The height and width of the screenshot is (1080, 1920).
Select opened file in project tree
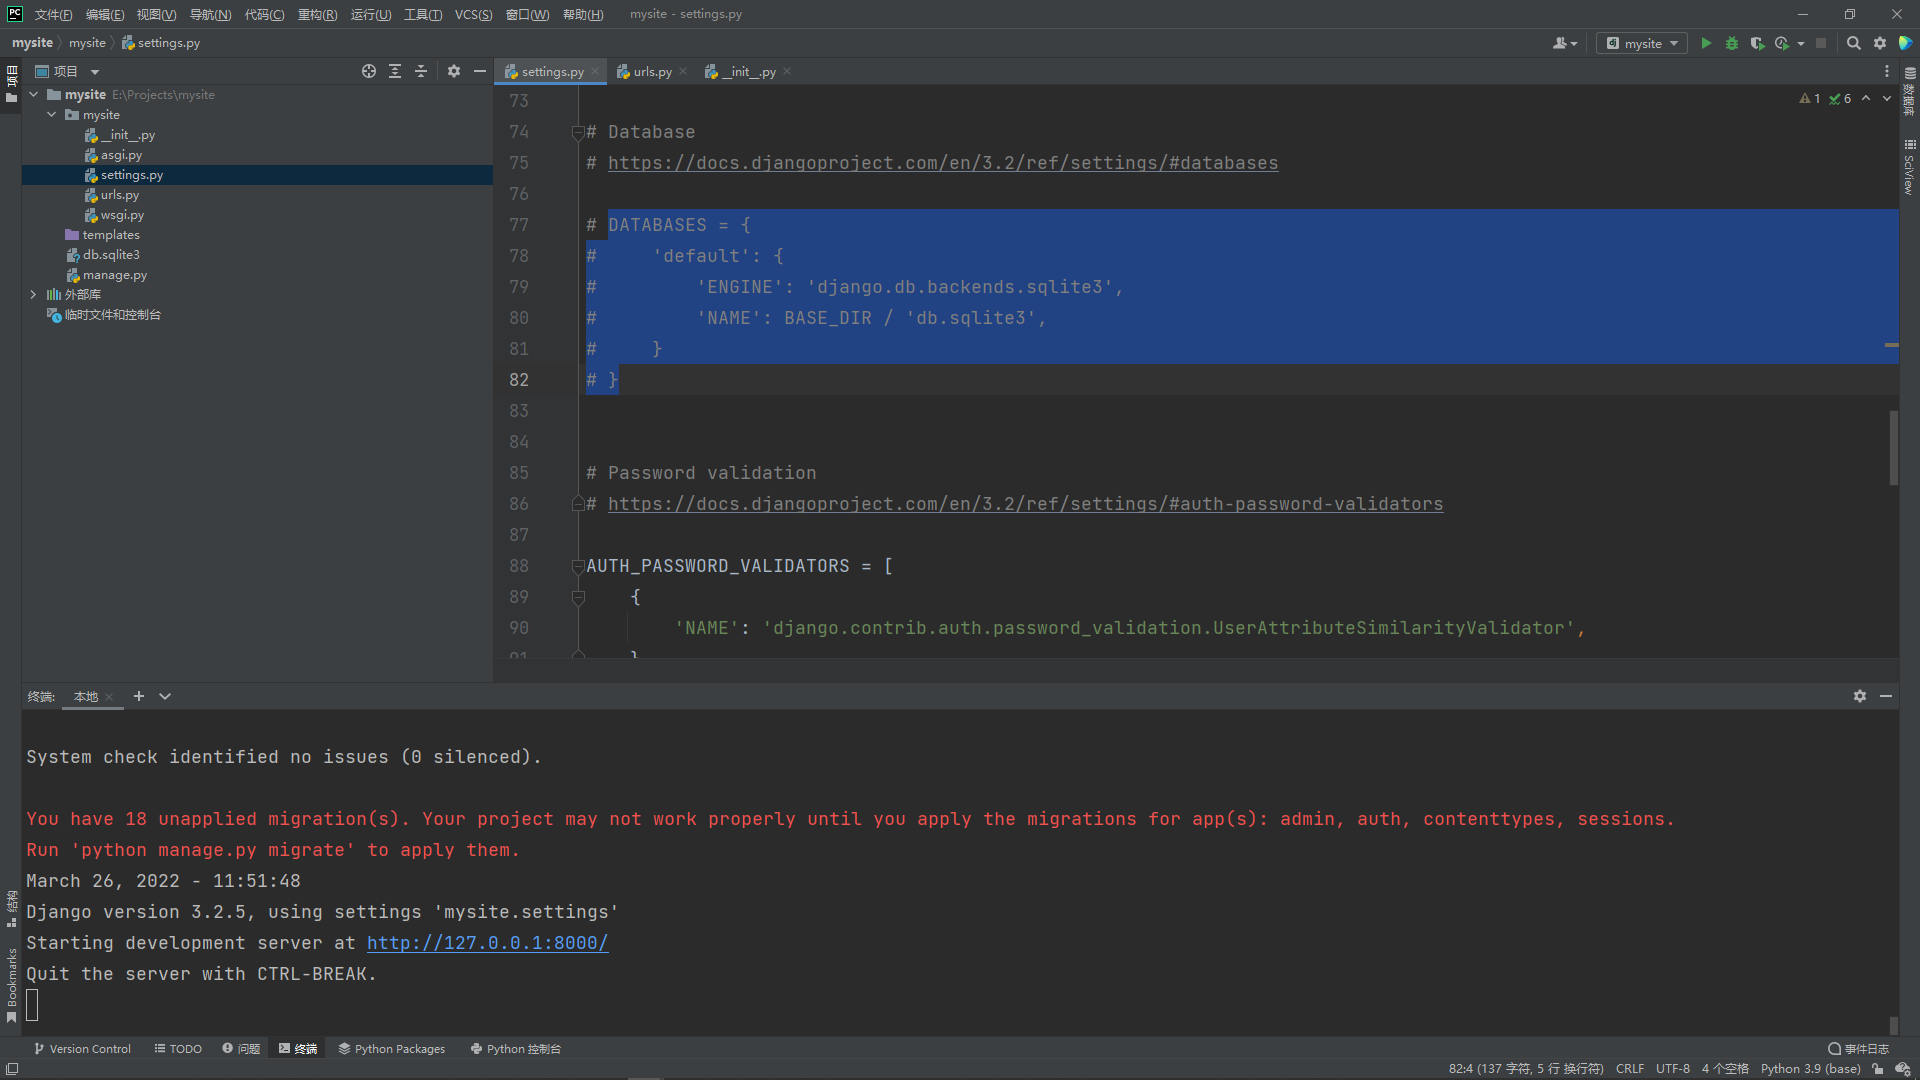[x=369, y=71]
